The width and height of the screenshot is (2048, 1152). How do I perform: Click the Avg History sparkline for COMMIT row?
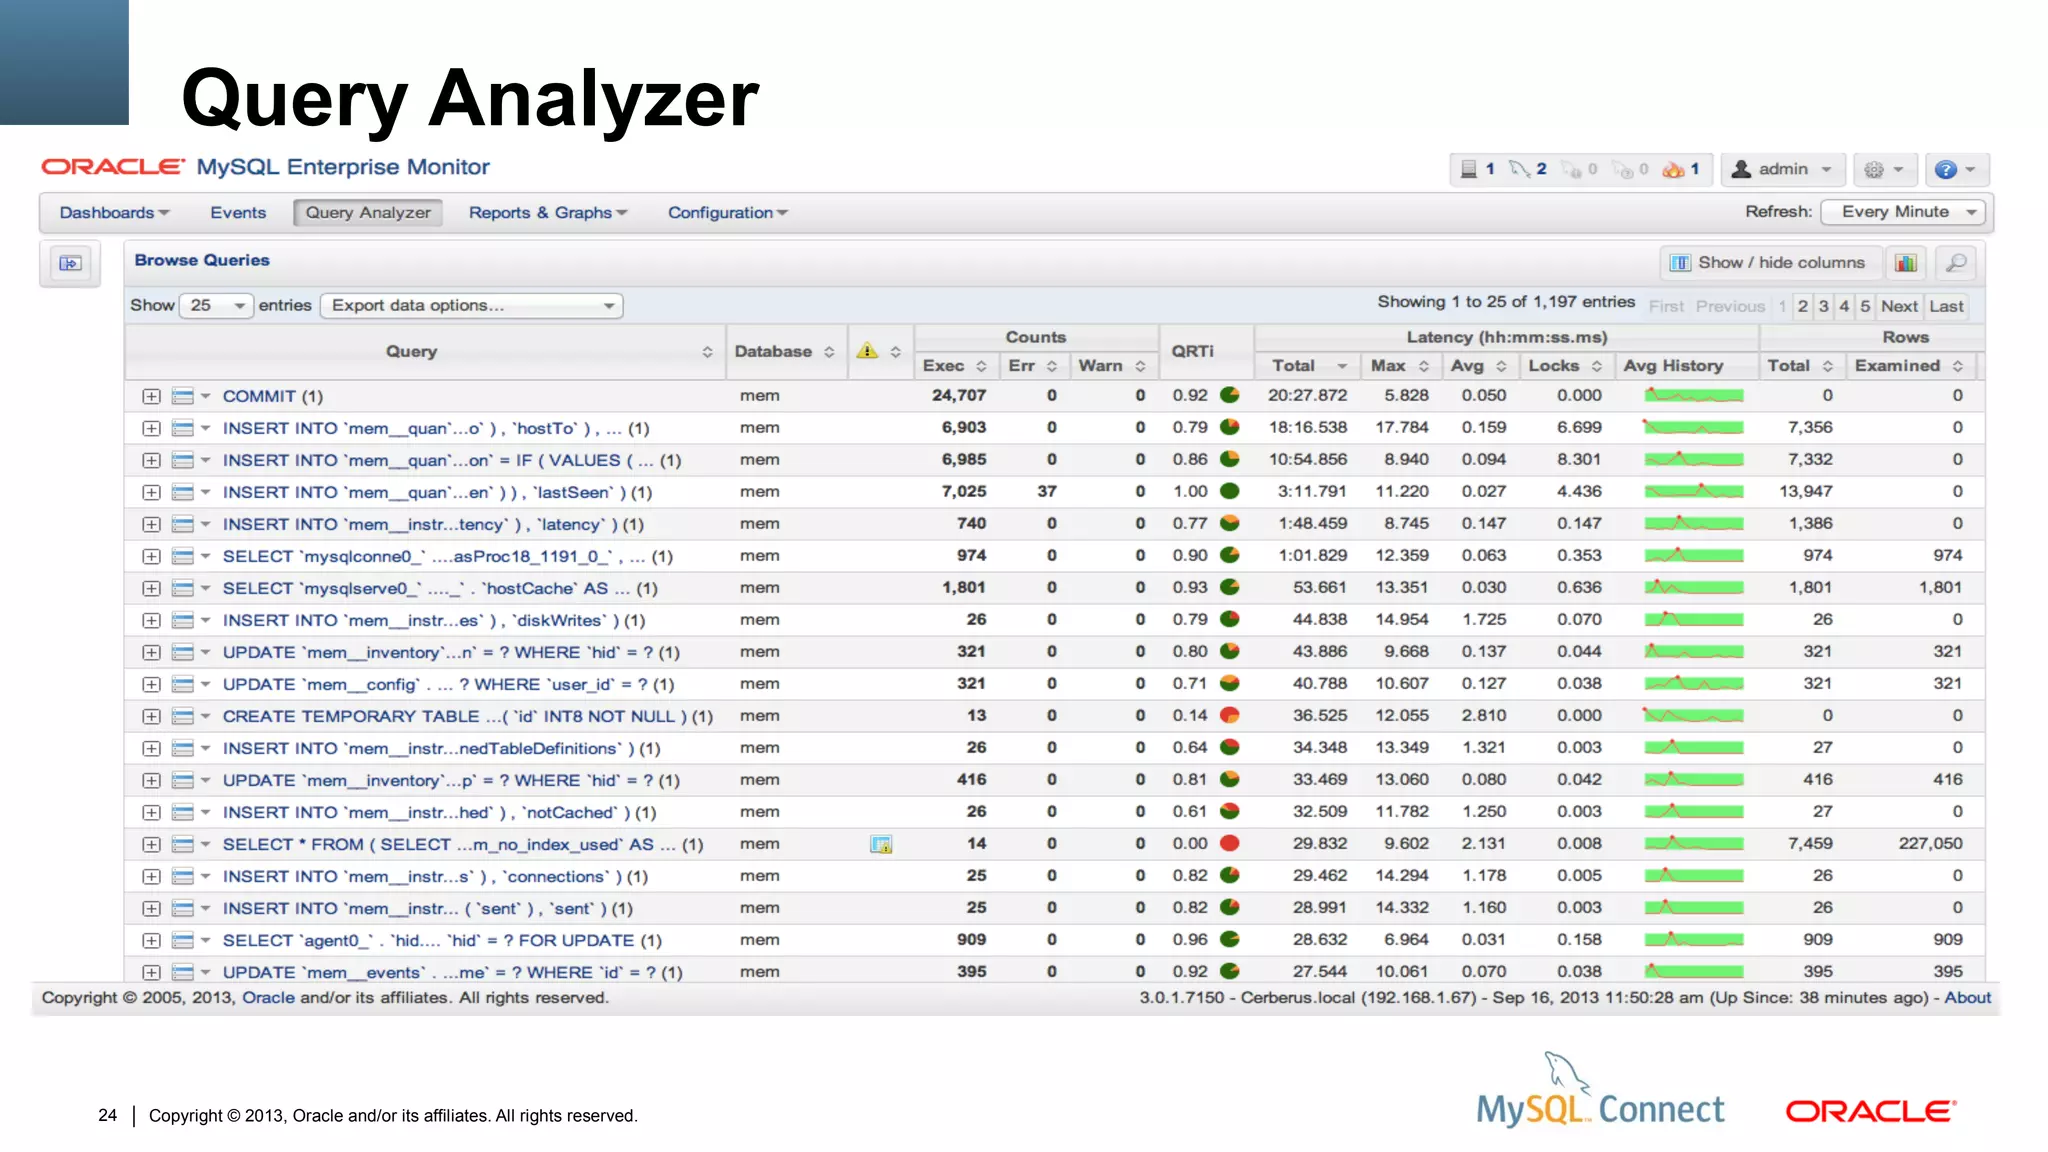(x=1694, y=395)
